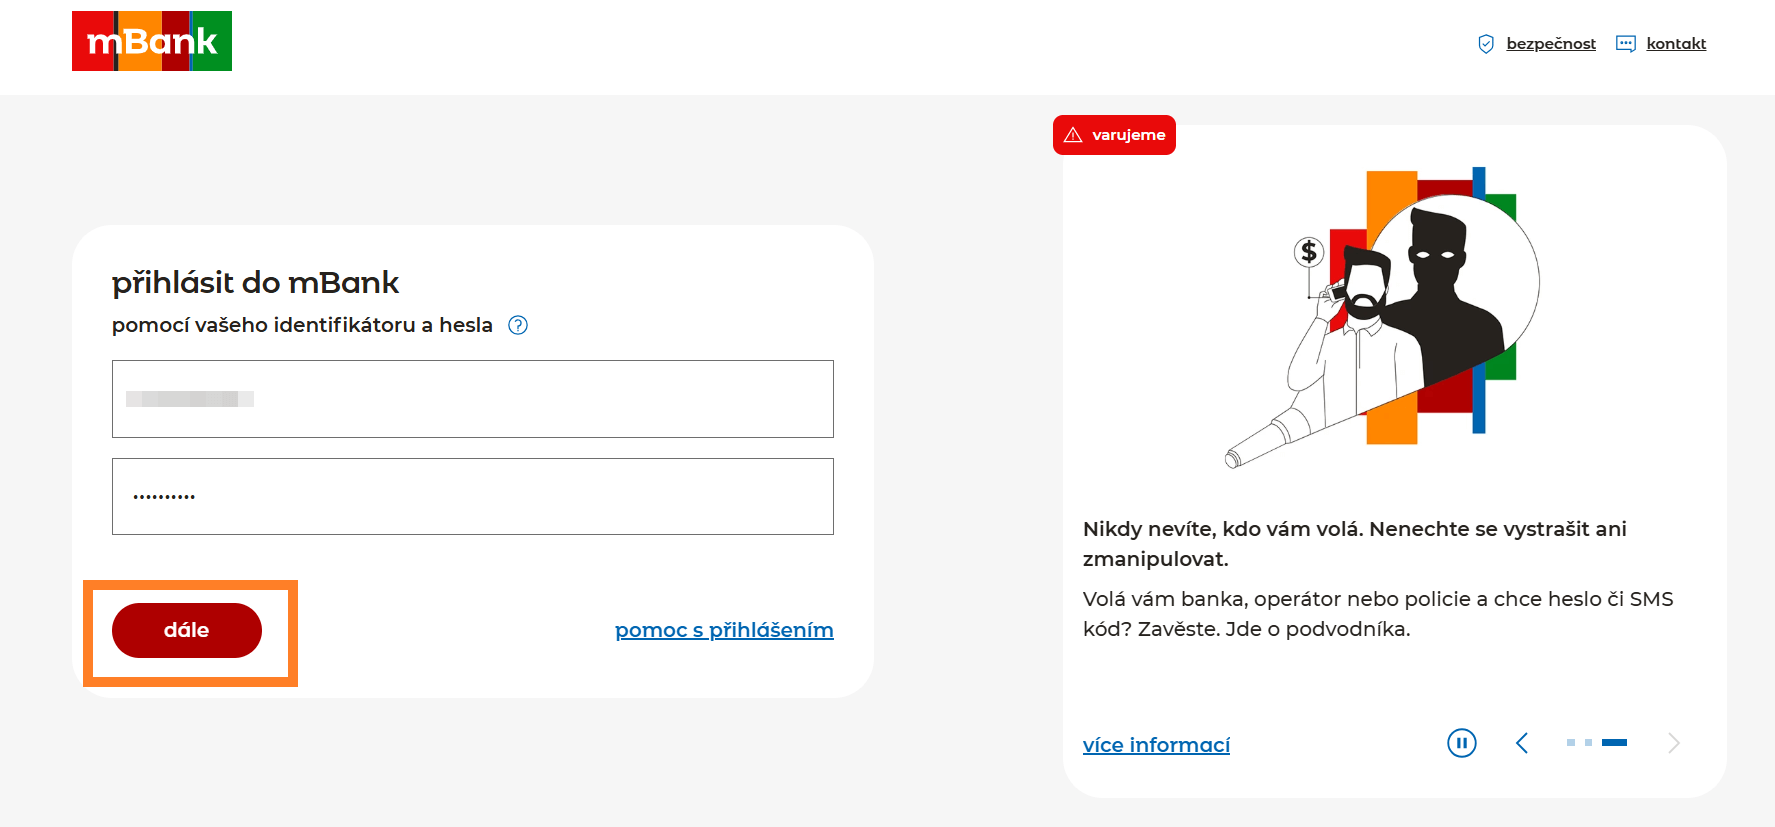Select the first carousel indicator dot
This screenshot has height=827, width=1775.
coord(1571,743)
